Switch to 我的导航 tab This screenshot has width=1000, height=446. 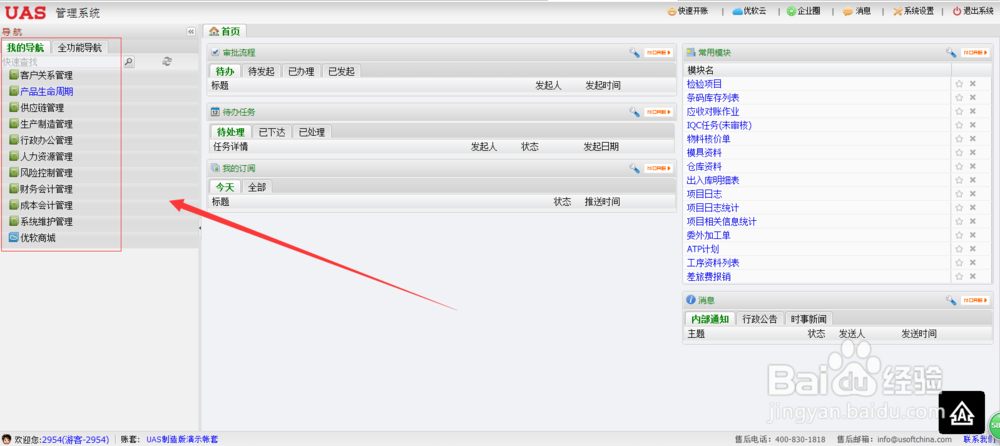coord(26,47)
